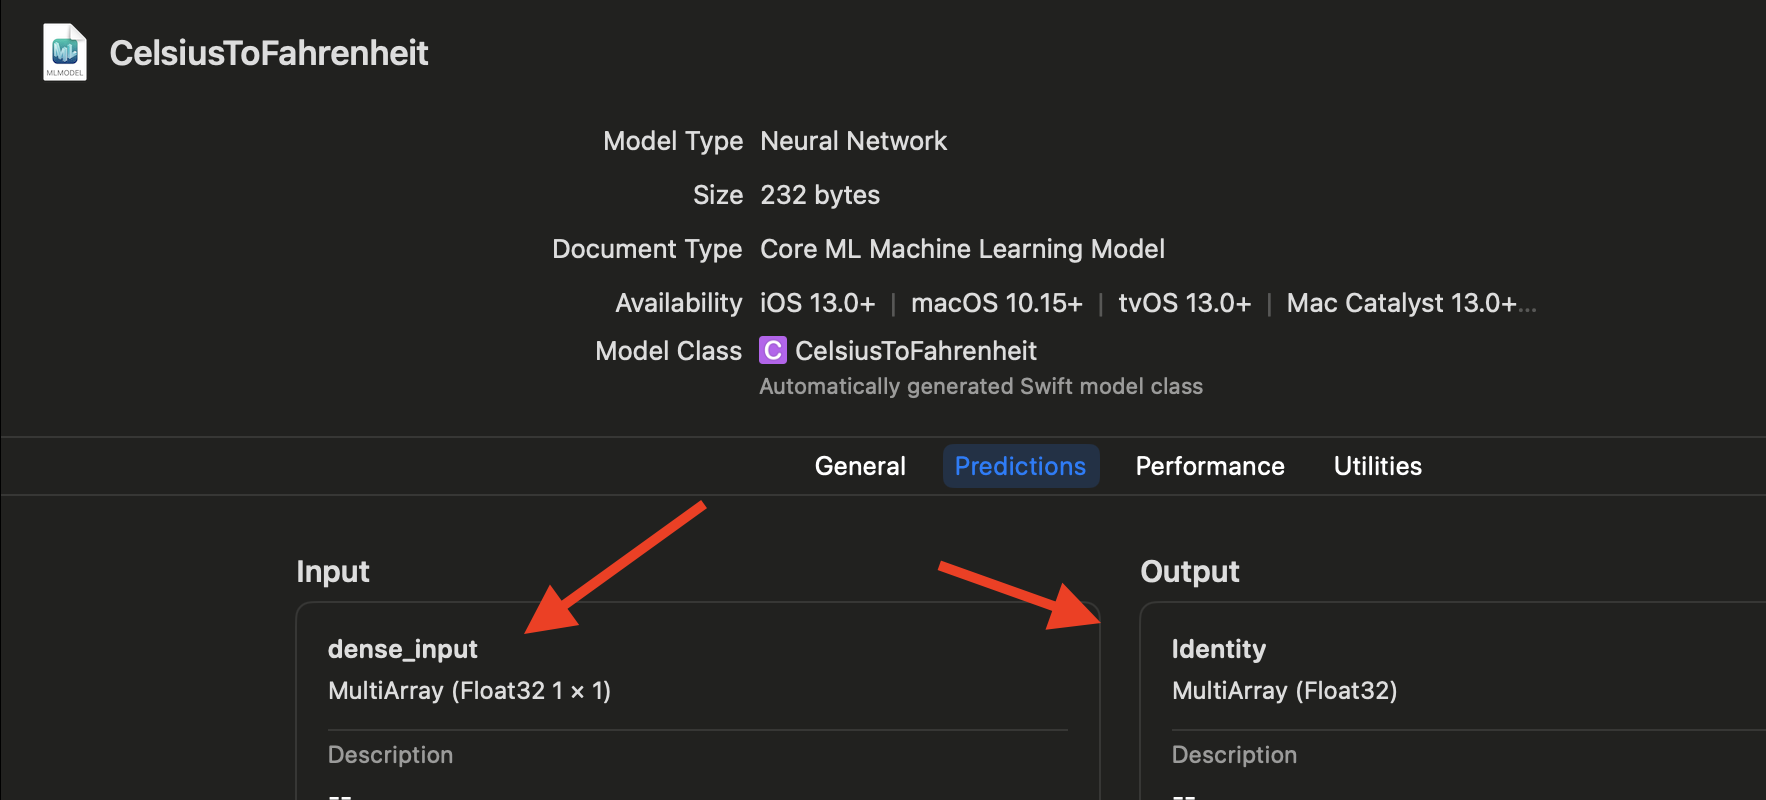Click the 232 bytes size value
1766x800 pixels.
coord(820,195)
